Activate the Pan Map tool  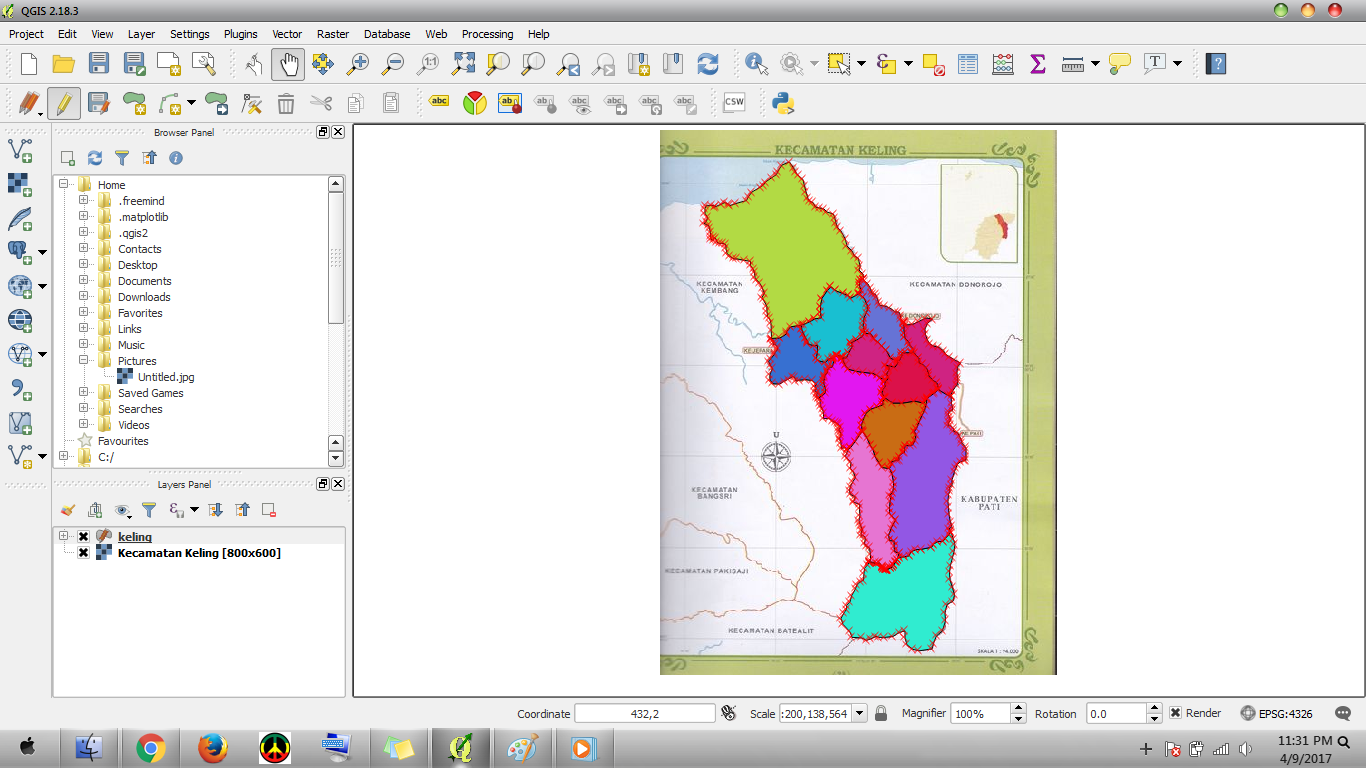289,63
